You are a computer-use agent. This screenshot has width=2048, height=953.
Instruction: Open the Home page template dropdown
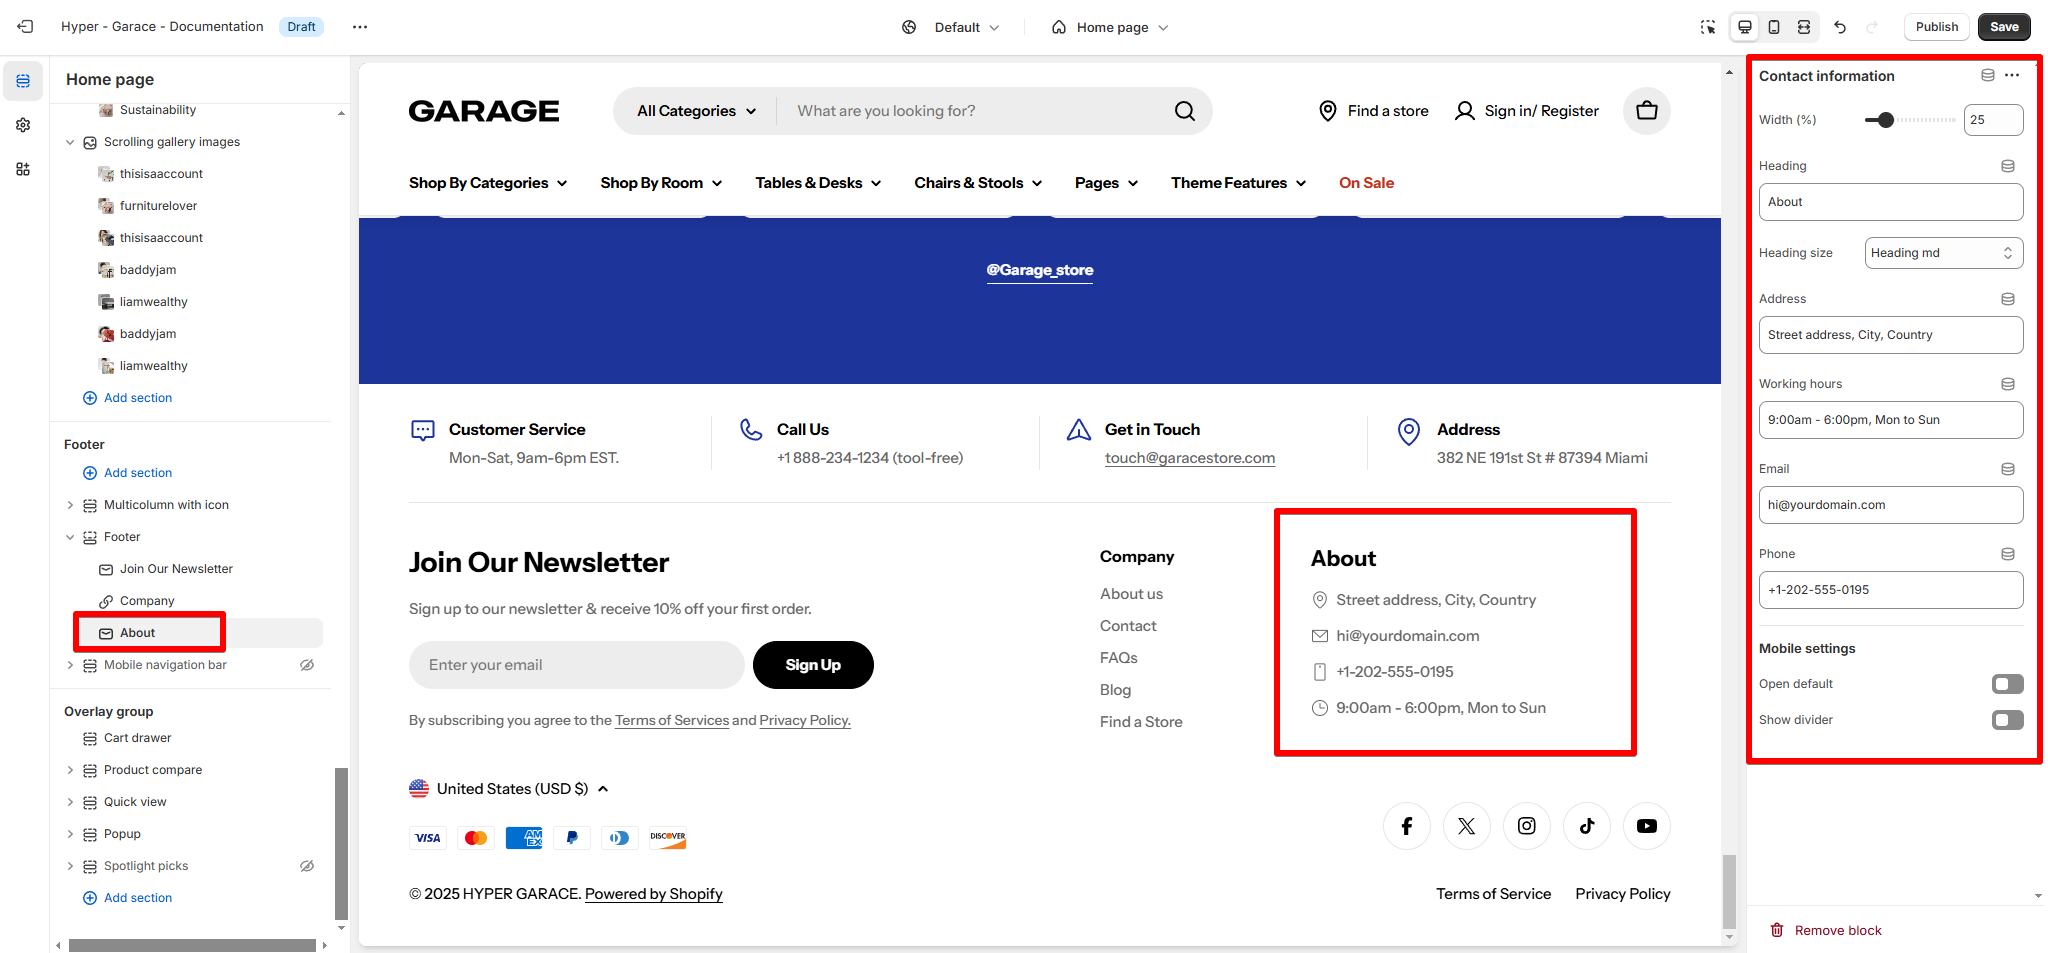tap(1110, 27)
